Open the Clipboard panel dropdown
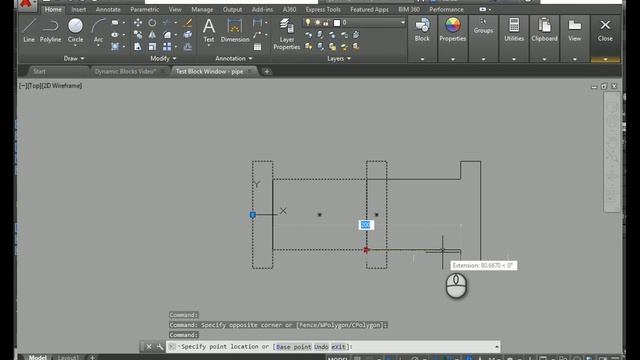Viewport: 640px width, 360px height. 544,59
